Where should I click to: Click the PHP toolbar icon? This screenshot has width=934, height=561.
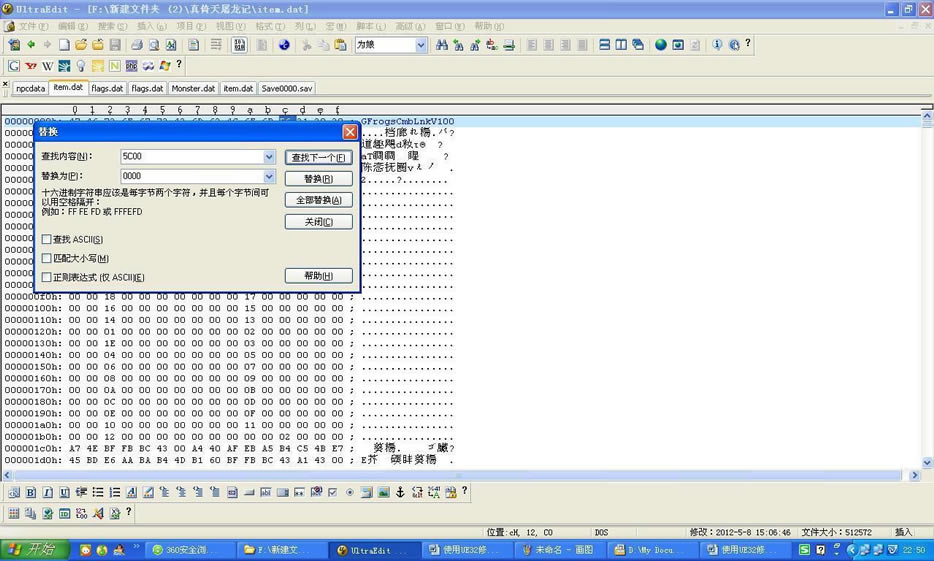(132, 66)
